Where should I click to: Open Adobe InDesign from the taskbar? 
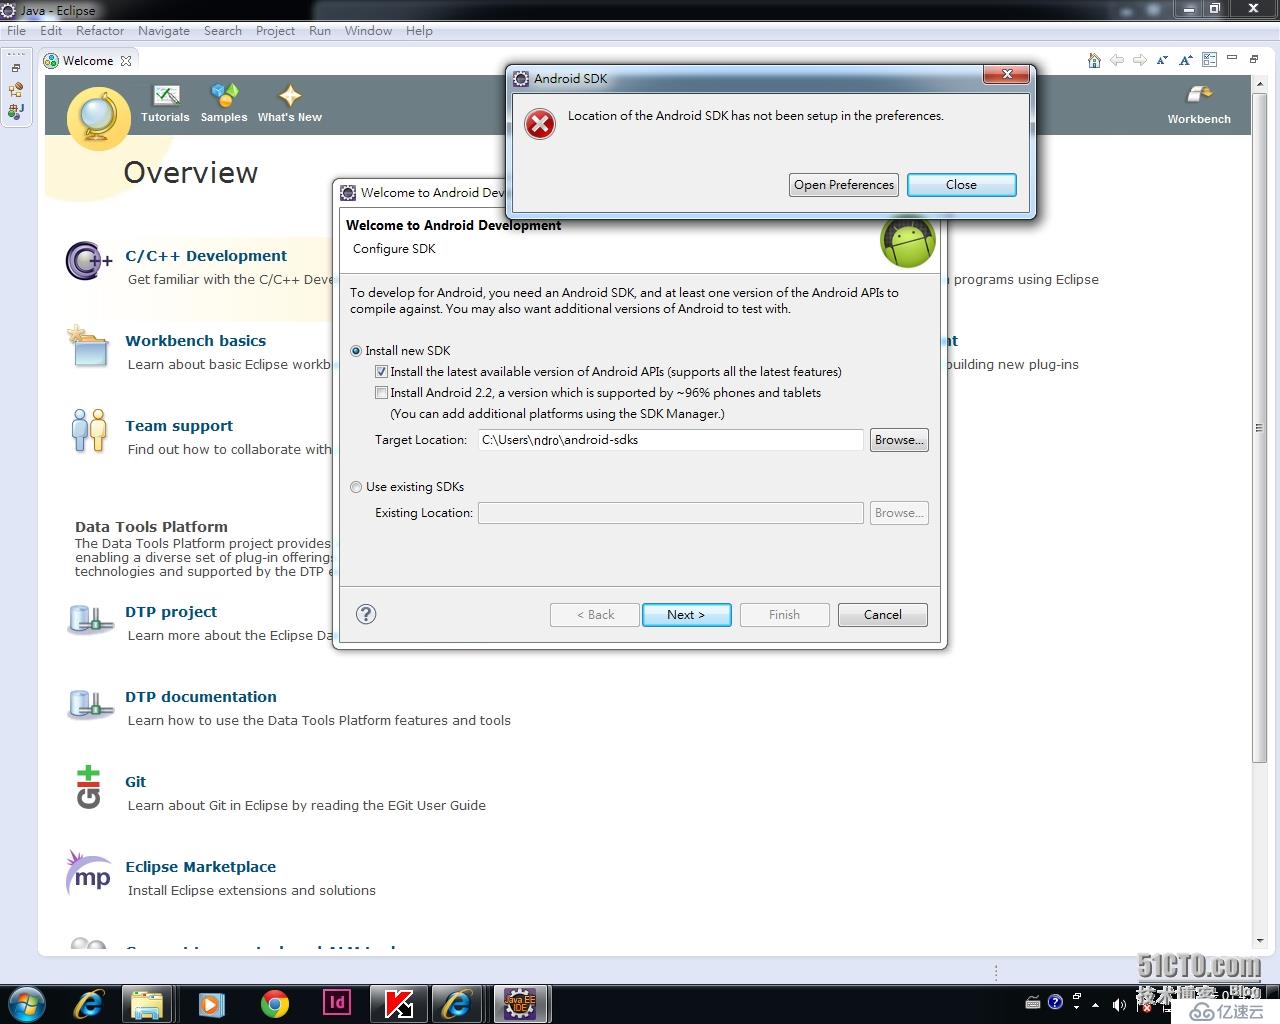(337, 1002)
